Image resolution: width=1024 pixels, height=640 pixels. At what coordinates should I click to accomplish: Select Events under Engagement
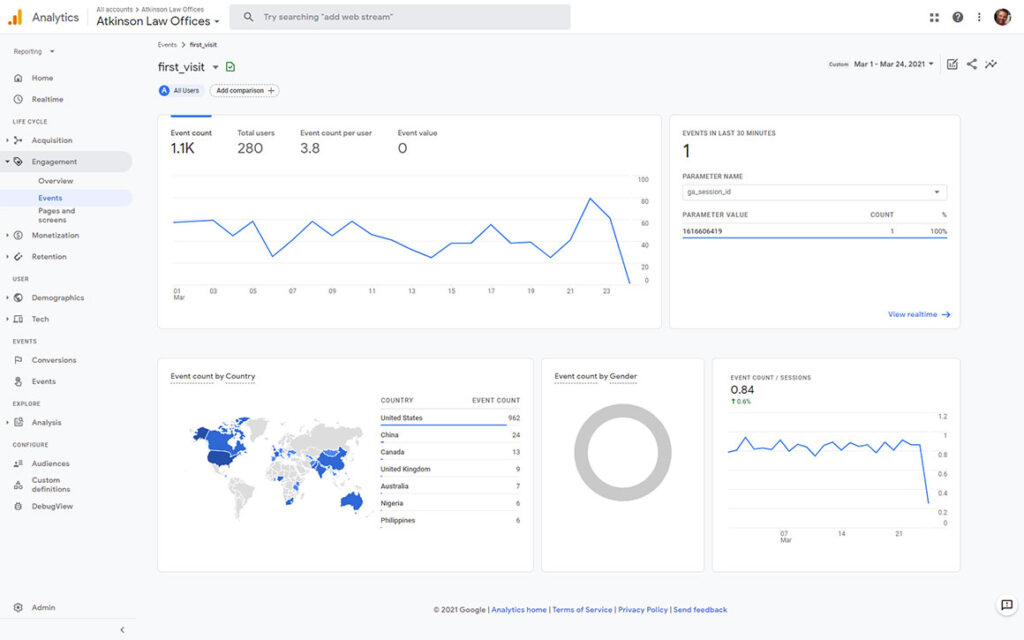[50, 198]
